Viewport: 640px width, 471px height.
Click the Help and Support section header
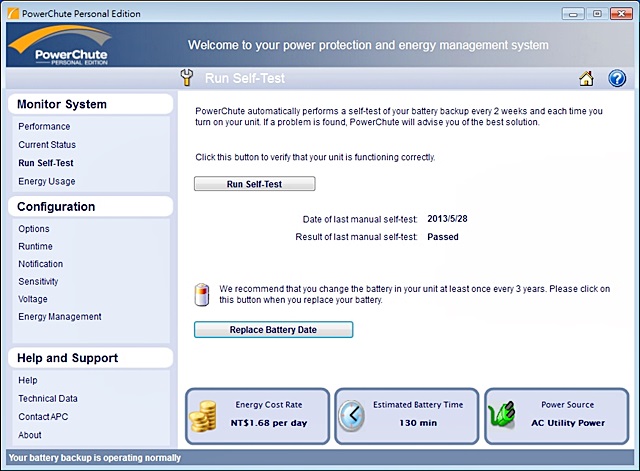pos(90,358)
